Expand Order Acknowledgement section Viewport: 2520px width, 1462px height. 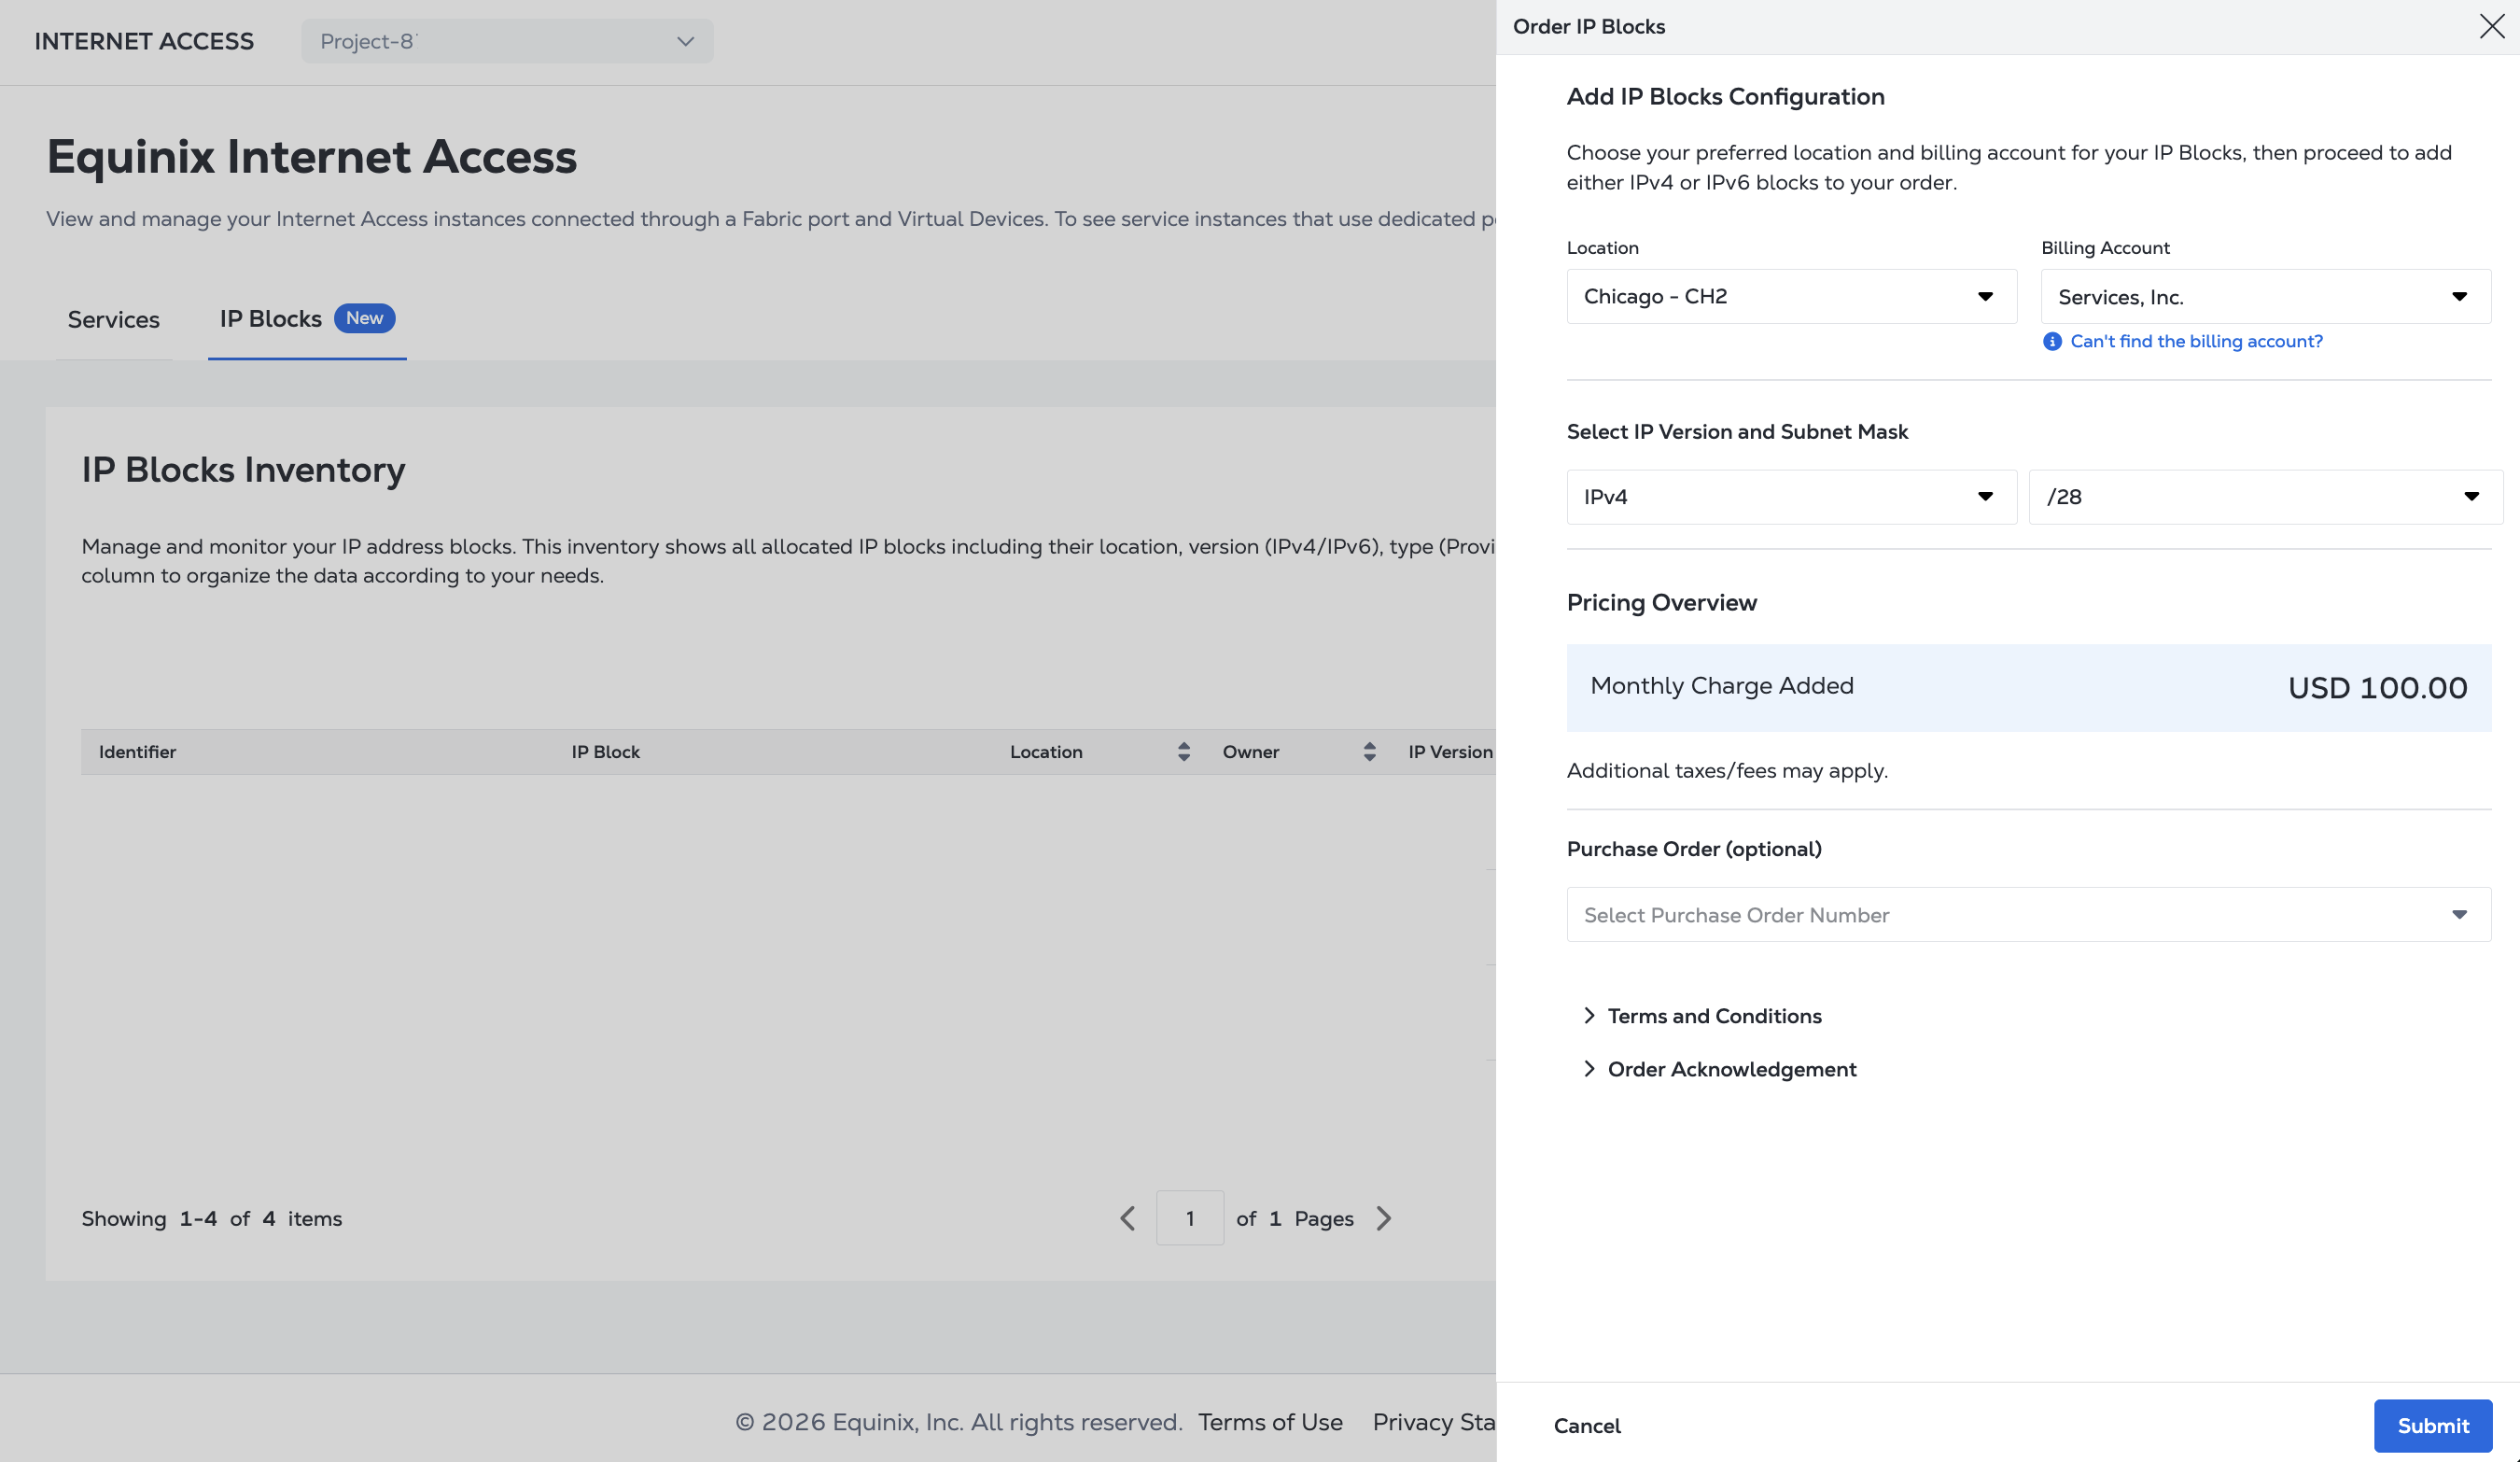pos(1720,1069)
